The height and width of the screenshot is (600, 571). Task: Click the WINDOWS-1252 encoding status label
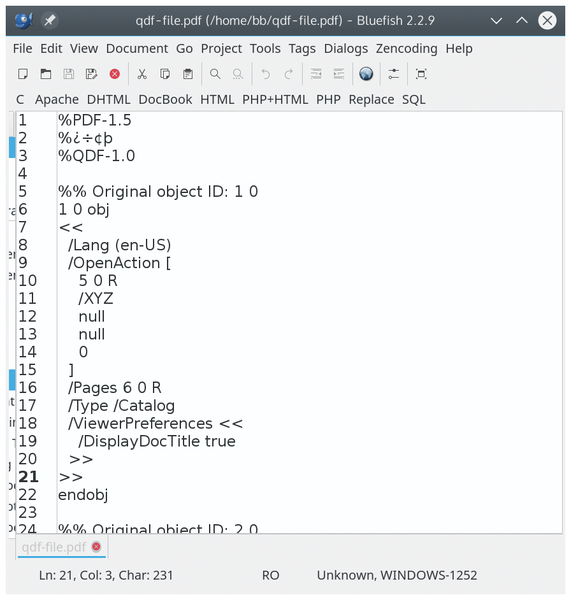click(429, 575)
